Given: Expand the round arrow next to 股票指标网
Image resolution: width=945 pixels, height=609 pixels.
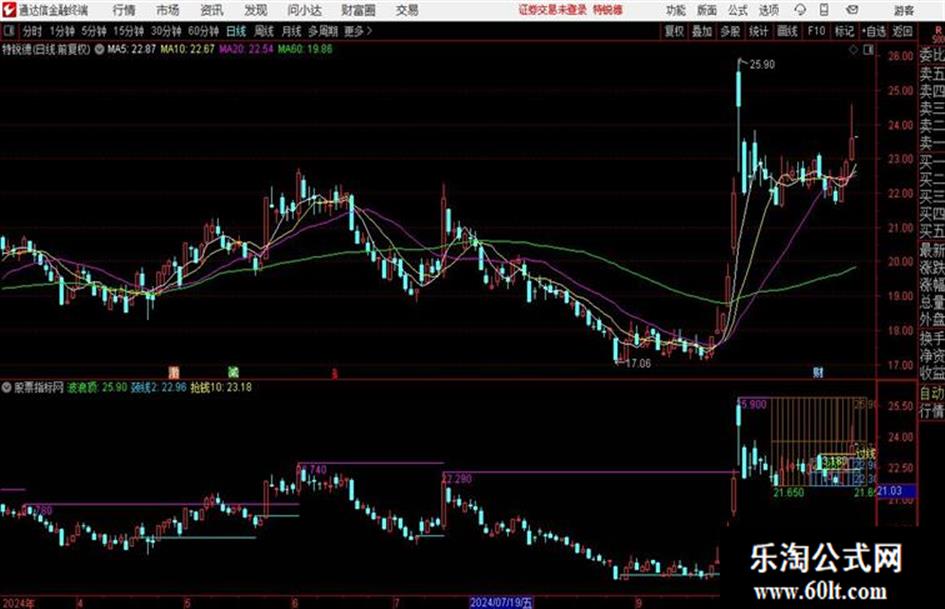Looking at the screenshot, I should point(7,388).
